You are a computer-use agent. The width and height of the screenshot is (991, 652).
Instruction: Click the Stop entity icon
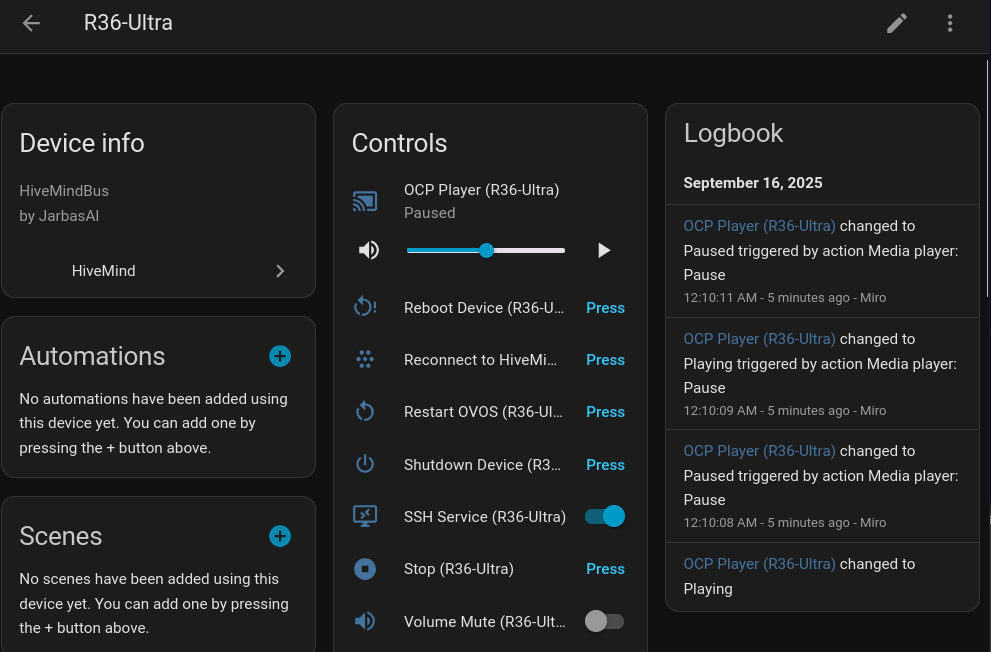365,569
